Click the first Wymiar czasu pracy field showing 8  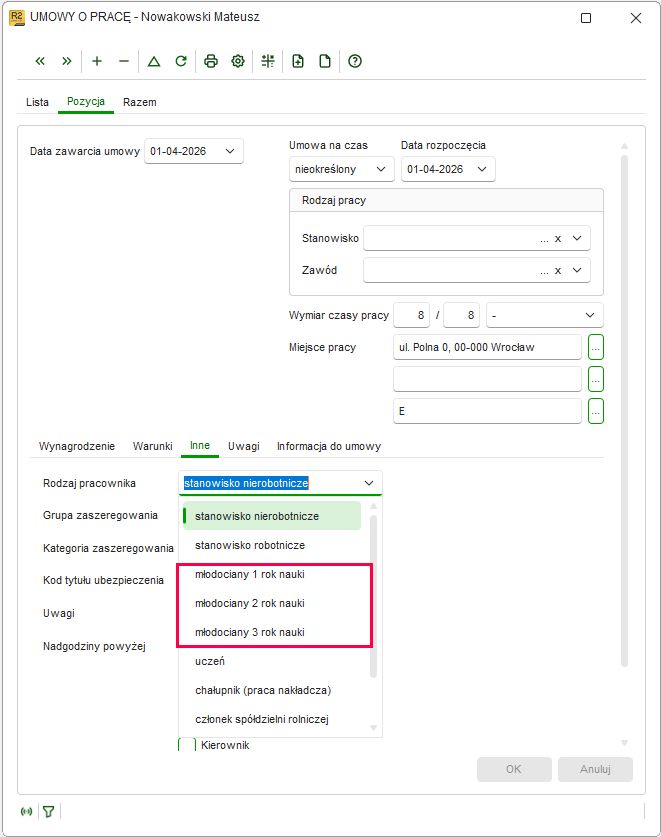[x=412, y=315]
